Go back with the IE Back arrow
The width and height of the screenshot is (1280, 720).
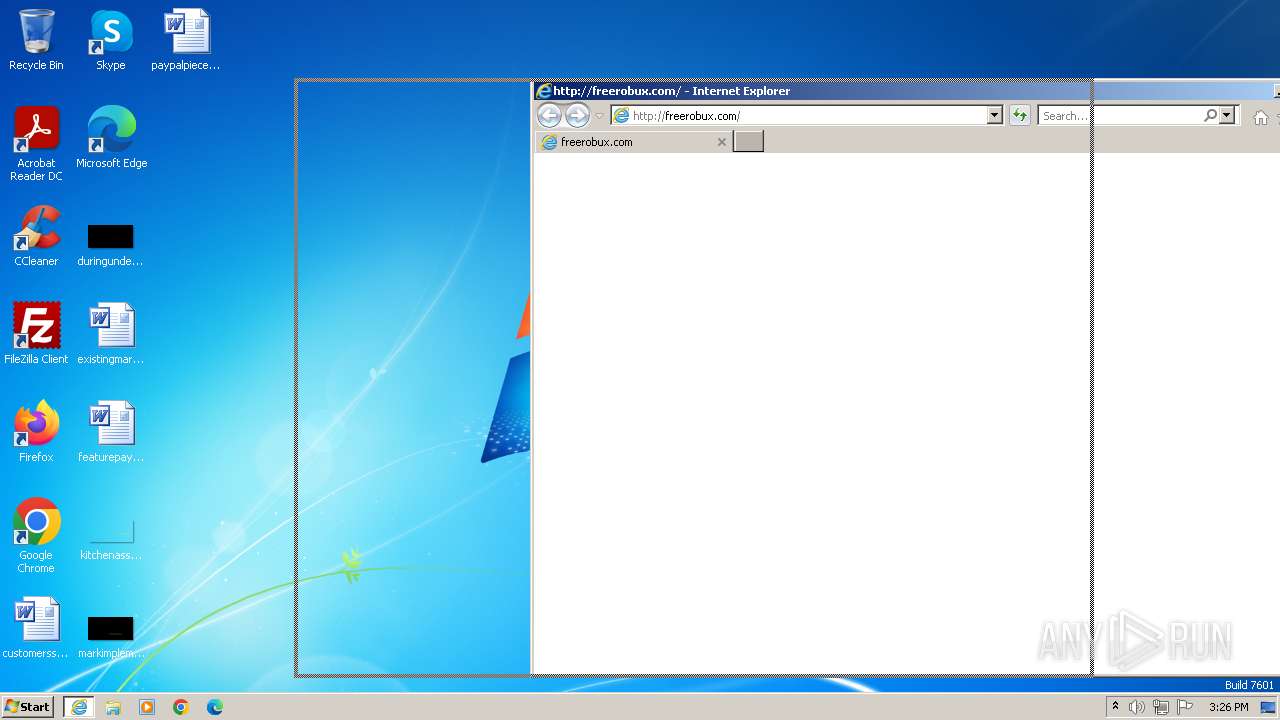pos(549,115)
